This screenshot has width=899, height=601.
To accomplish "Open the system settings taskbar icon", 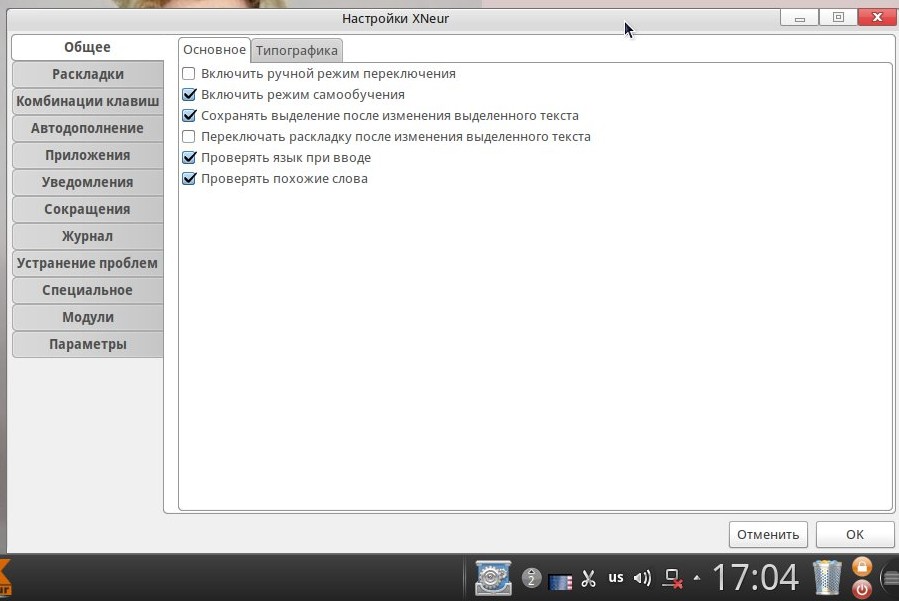I will coord(493,577).
